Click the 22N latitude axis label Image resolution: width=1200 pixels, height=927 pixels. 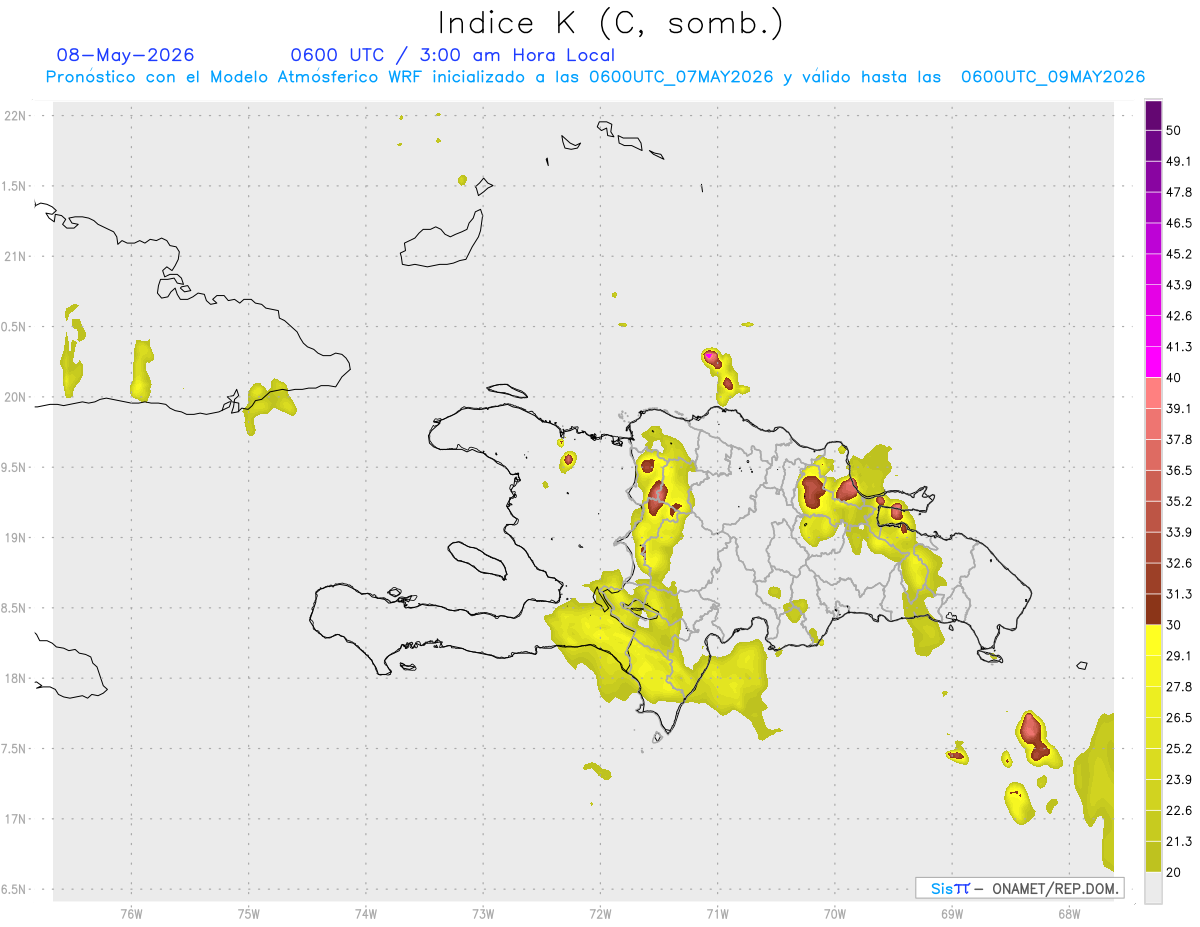[x=17, y=116]
